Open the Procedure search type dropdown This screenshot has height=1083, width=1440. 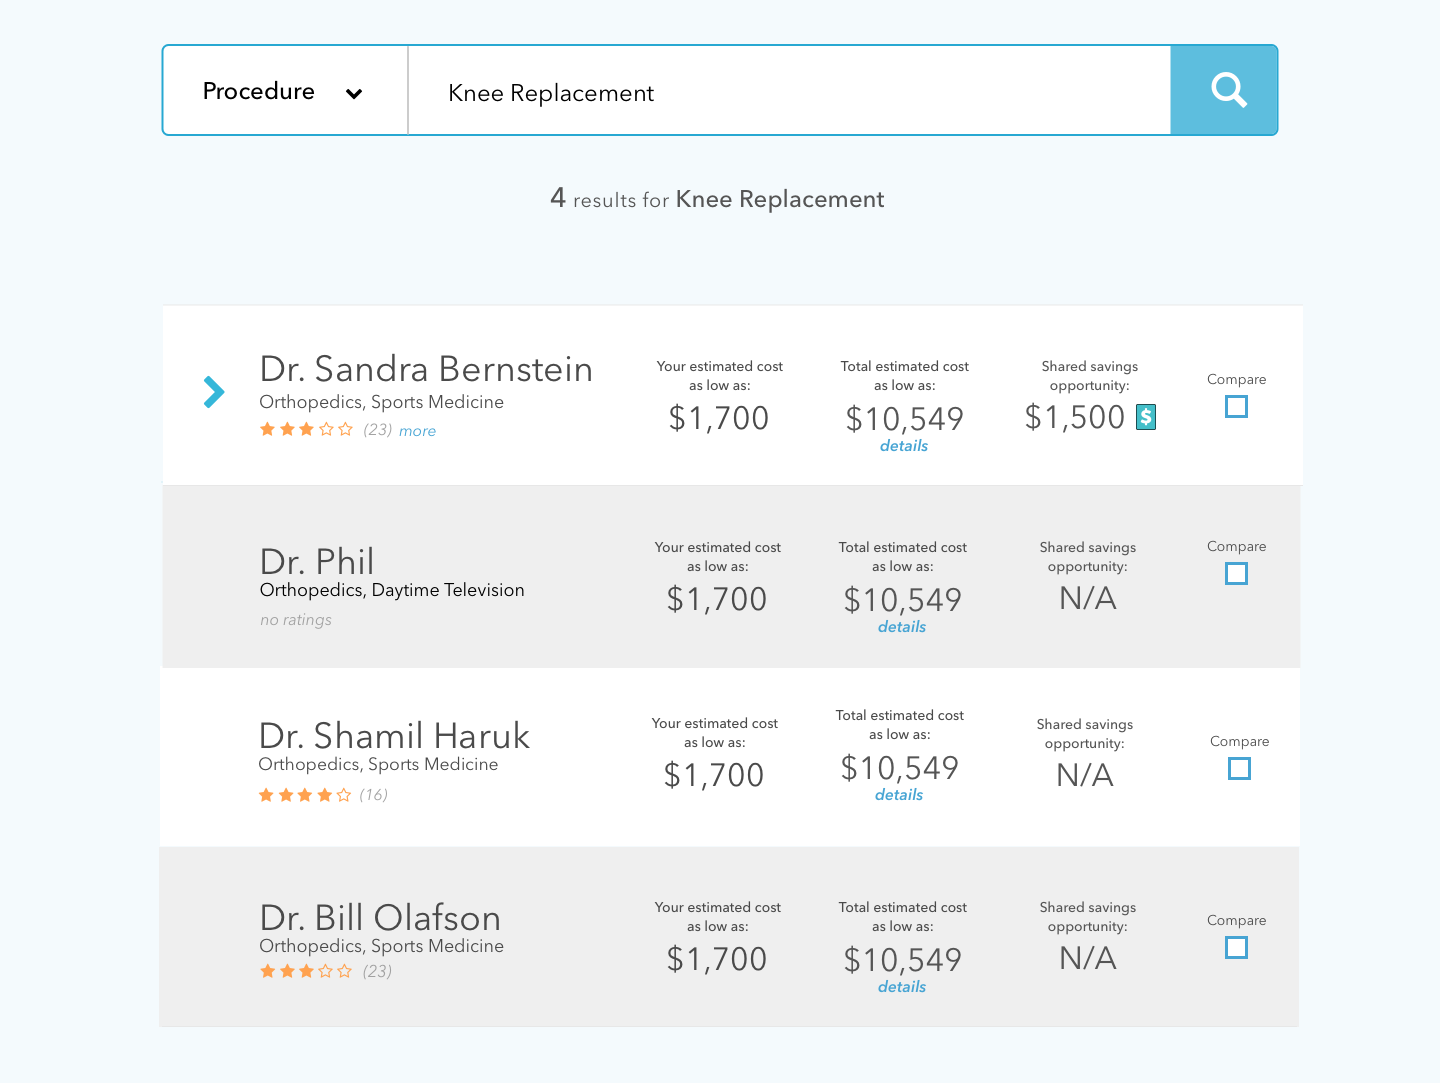pyautogui.click(x=284, y=91)
